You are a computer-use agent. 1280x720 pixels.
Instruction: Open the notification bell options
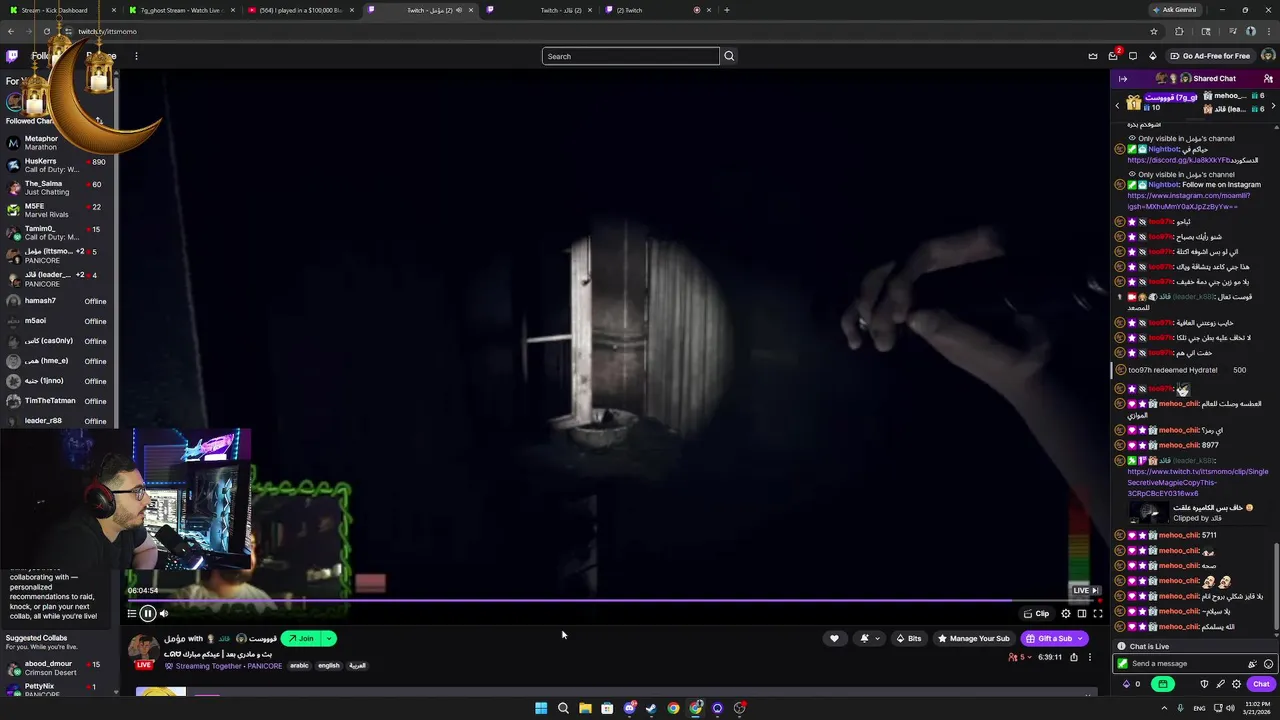(x=870, y=638)
